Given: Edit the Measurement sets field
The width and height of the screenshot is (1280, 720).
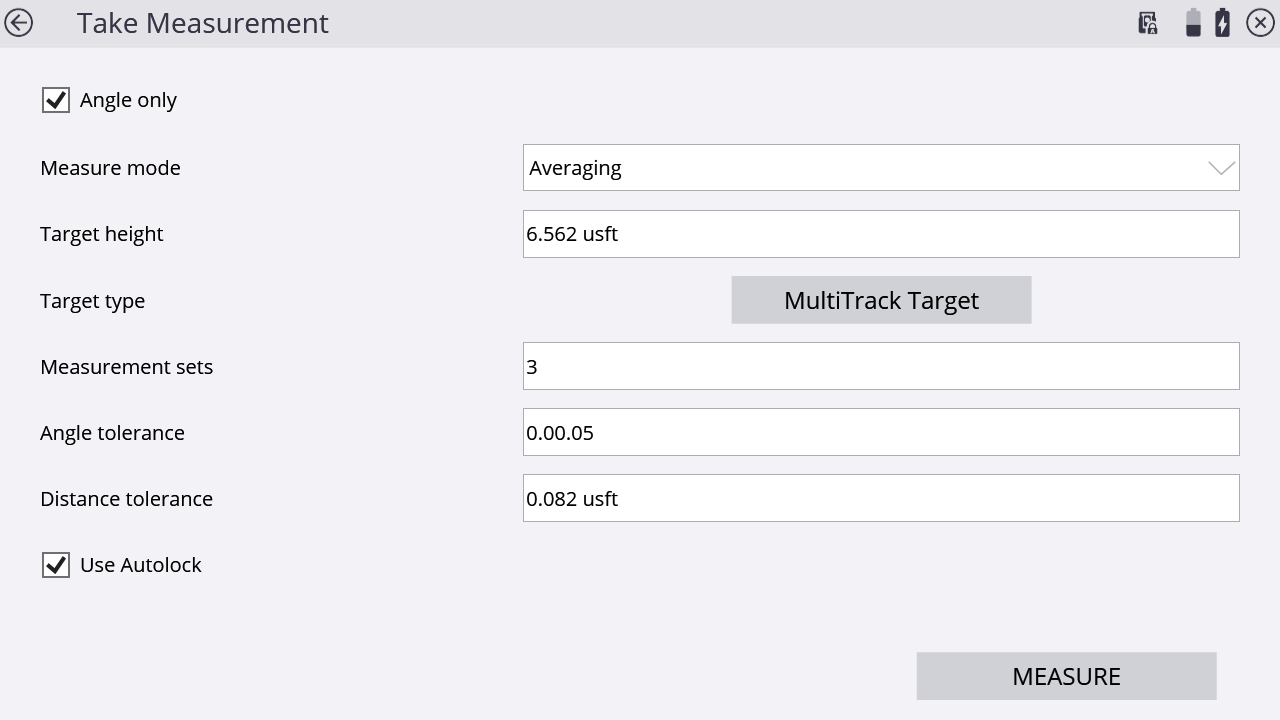Looking at the screenshot, I should (881, 366).
